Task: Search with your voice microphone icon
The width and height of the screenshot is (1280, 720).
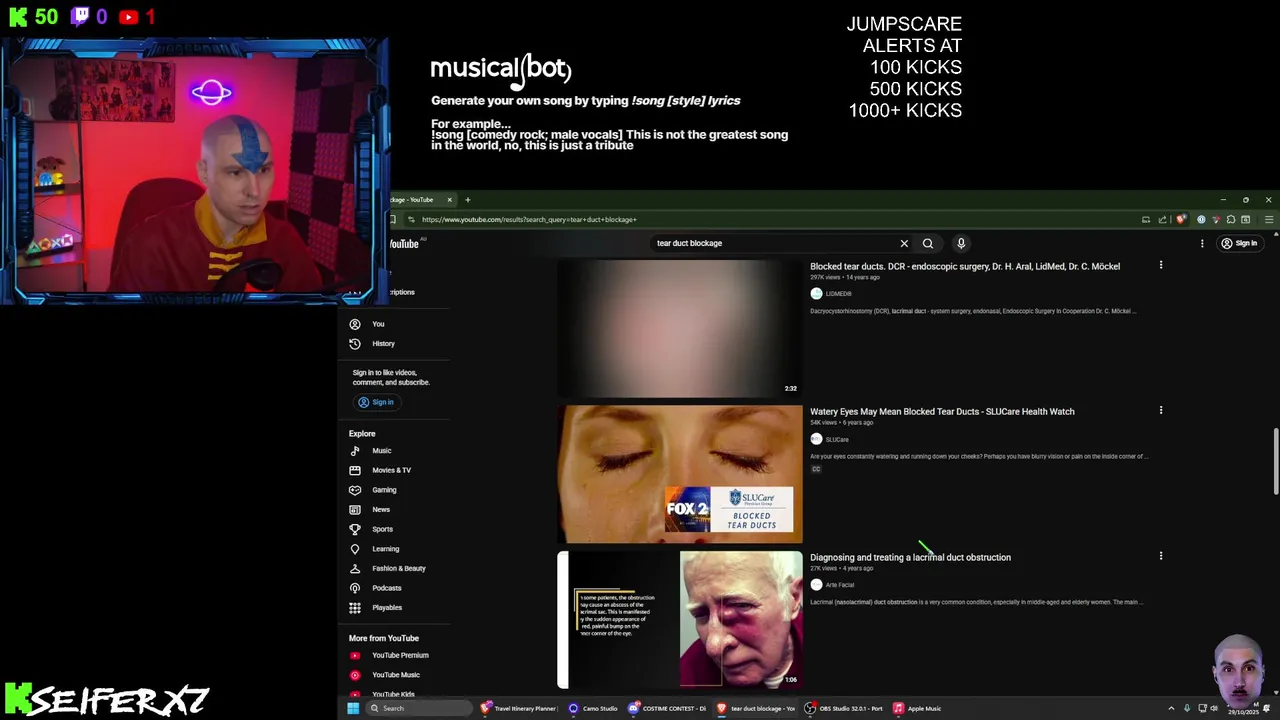Action: [x=961, y=243]
